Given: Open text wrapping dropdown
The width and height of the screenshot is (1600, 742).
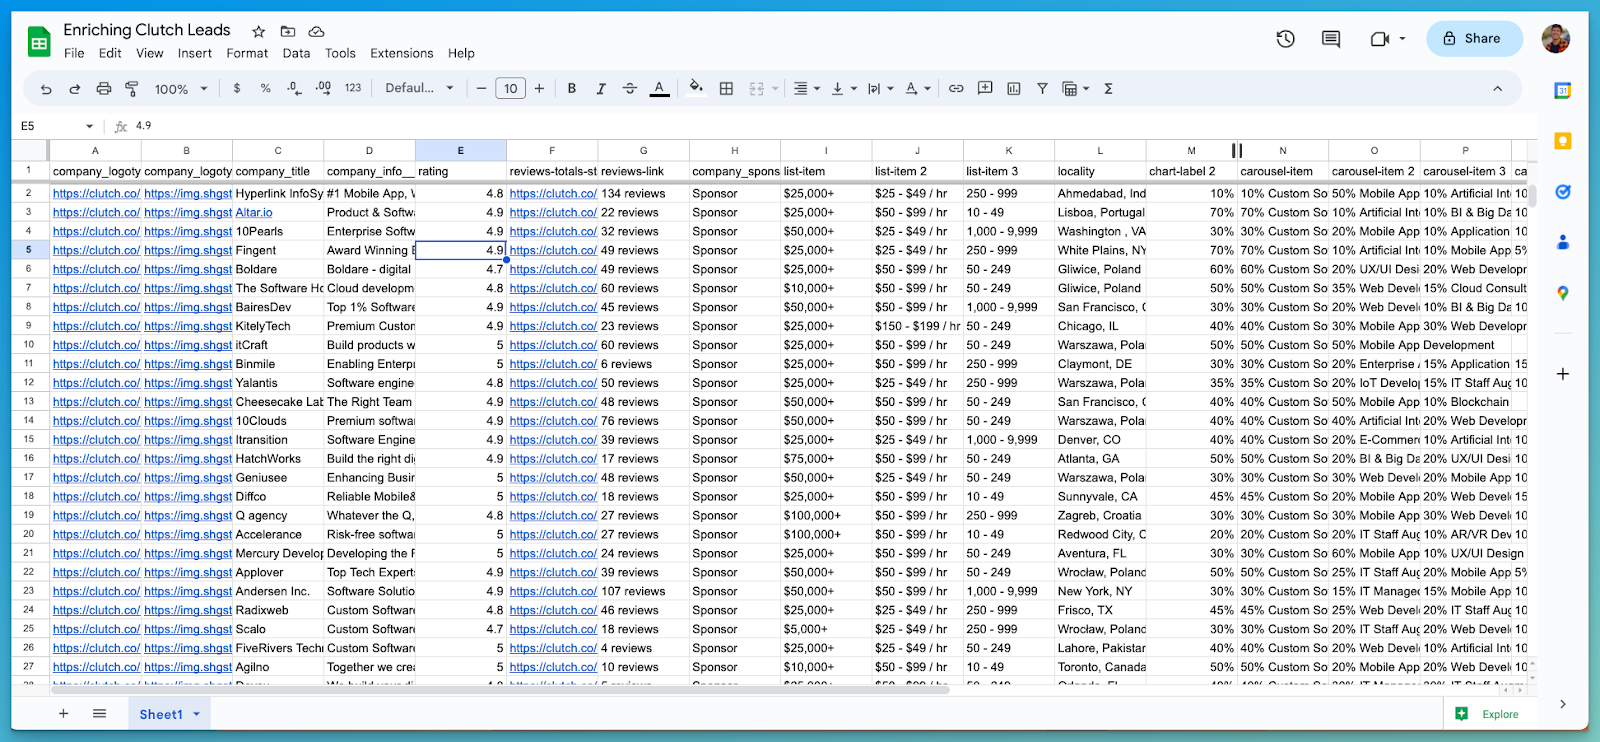Looking at the screenshot, I should point(880,89).
